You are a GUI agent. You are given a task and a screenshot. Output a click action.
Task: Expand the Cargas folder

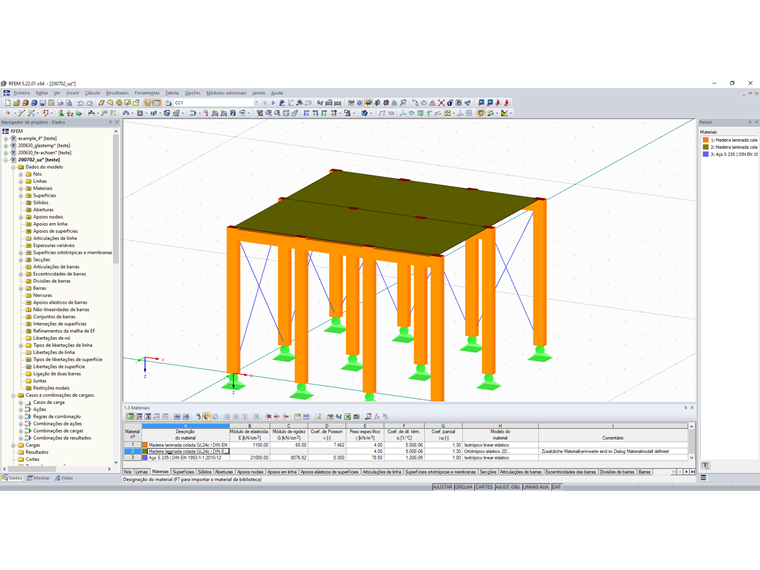[14, 445]
